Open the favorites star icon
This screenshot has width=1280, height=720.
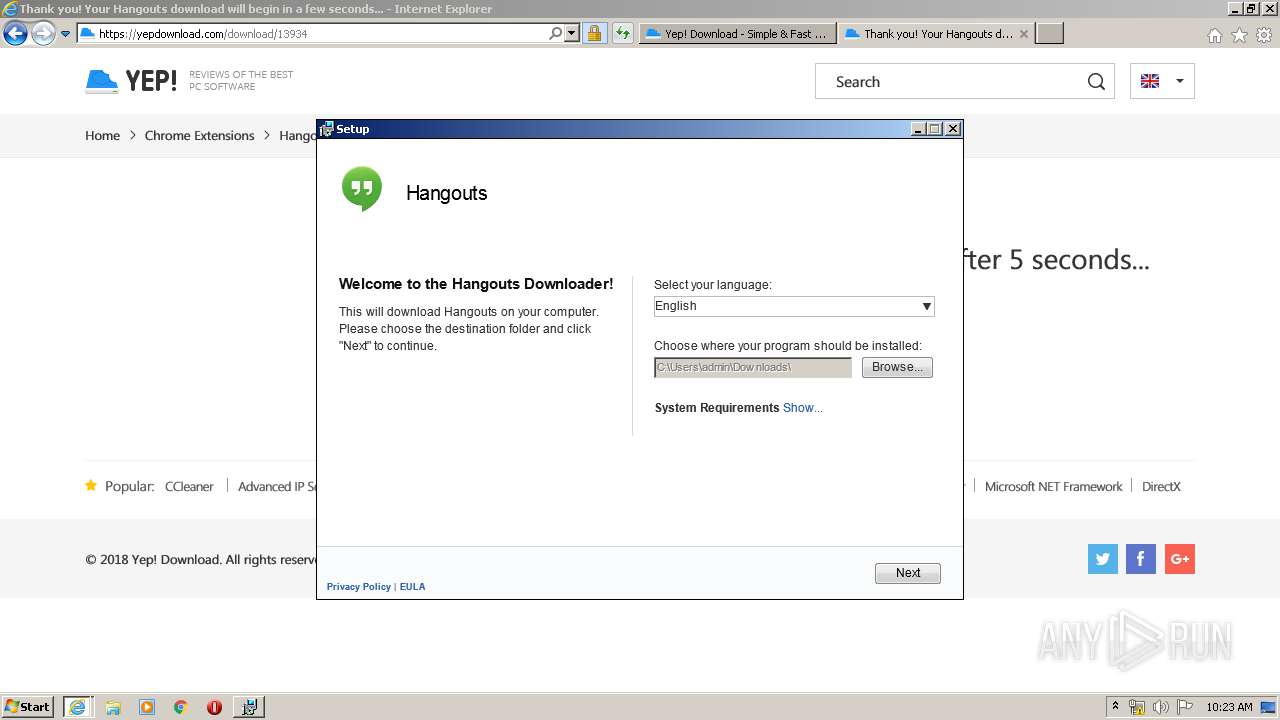tap(1239, 35)
